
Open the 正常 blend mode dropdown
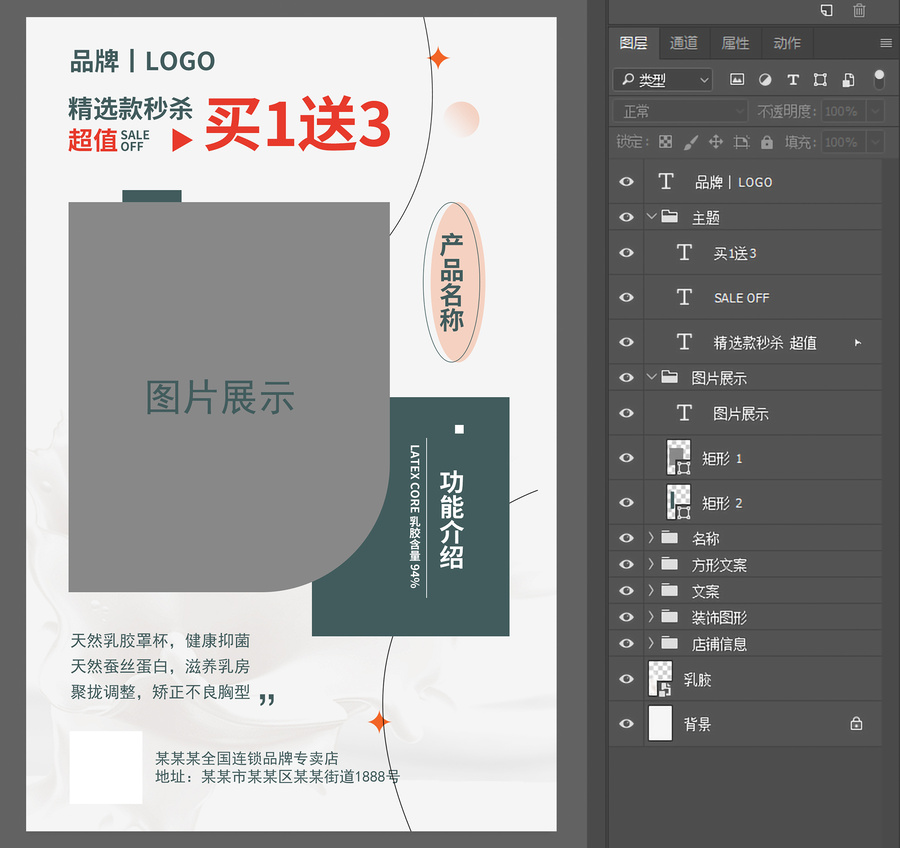pyautogui.click(x=680, y=111)
